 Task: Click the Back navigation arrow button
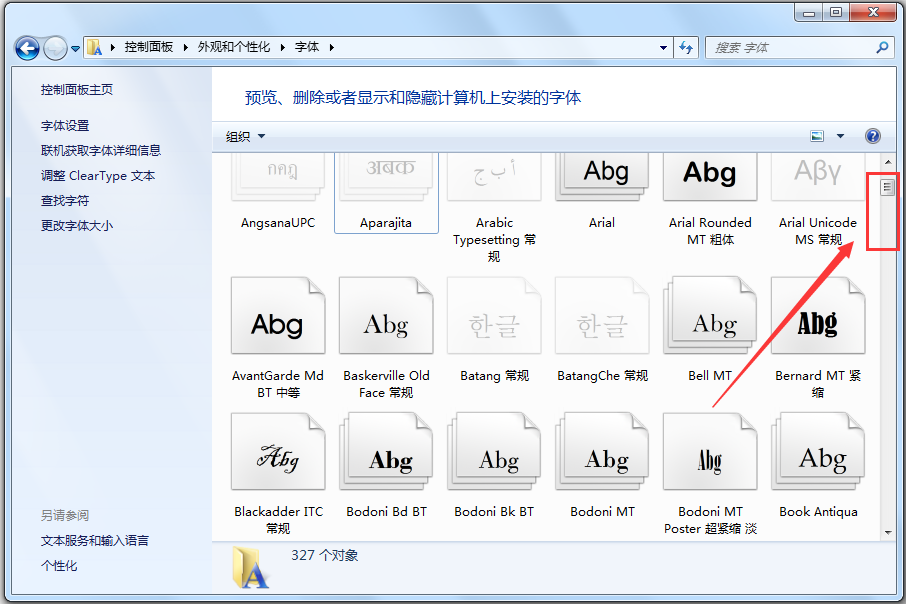pos(27,48)
